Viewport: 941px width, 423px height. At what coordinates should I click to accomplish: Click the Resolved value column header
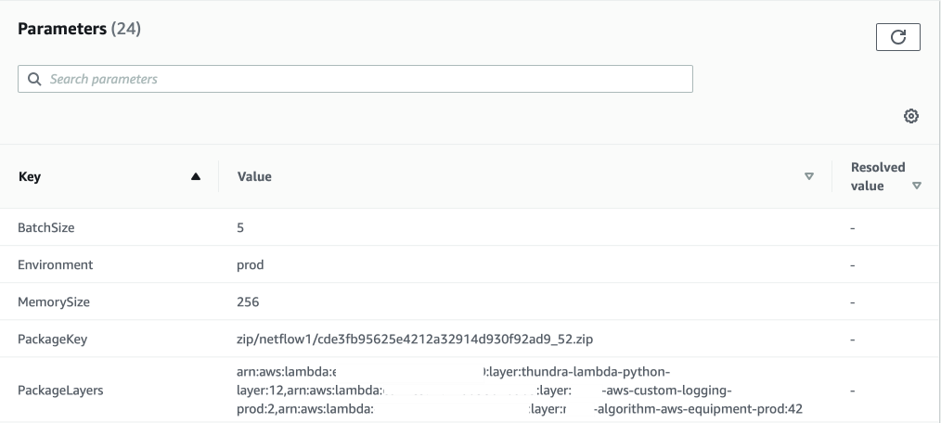[877, 177]
